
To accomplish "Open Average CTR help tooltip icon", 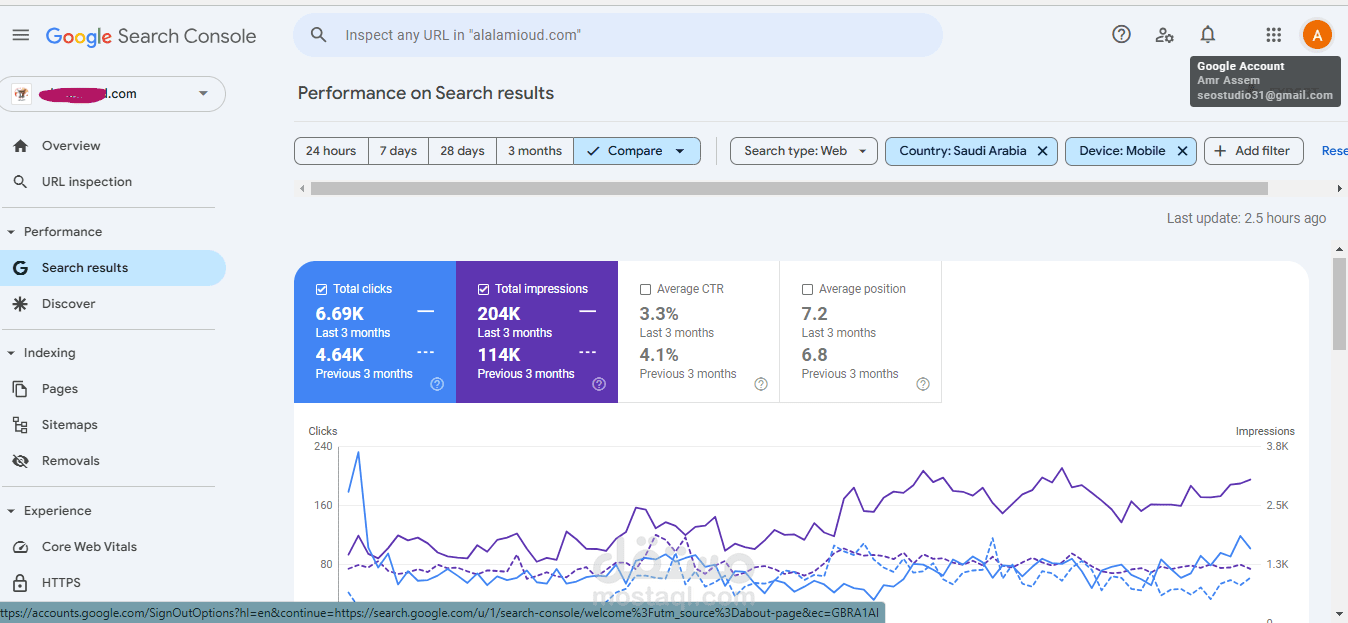I will coord(761,384).
